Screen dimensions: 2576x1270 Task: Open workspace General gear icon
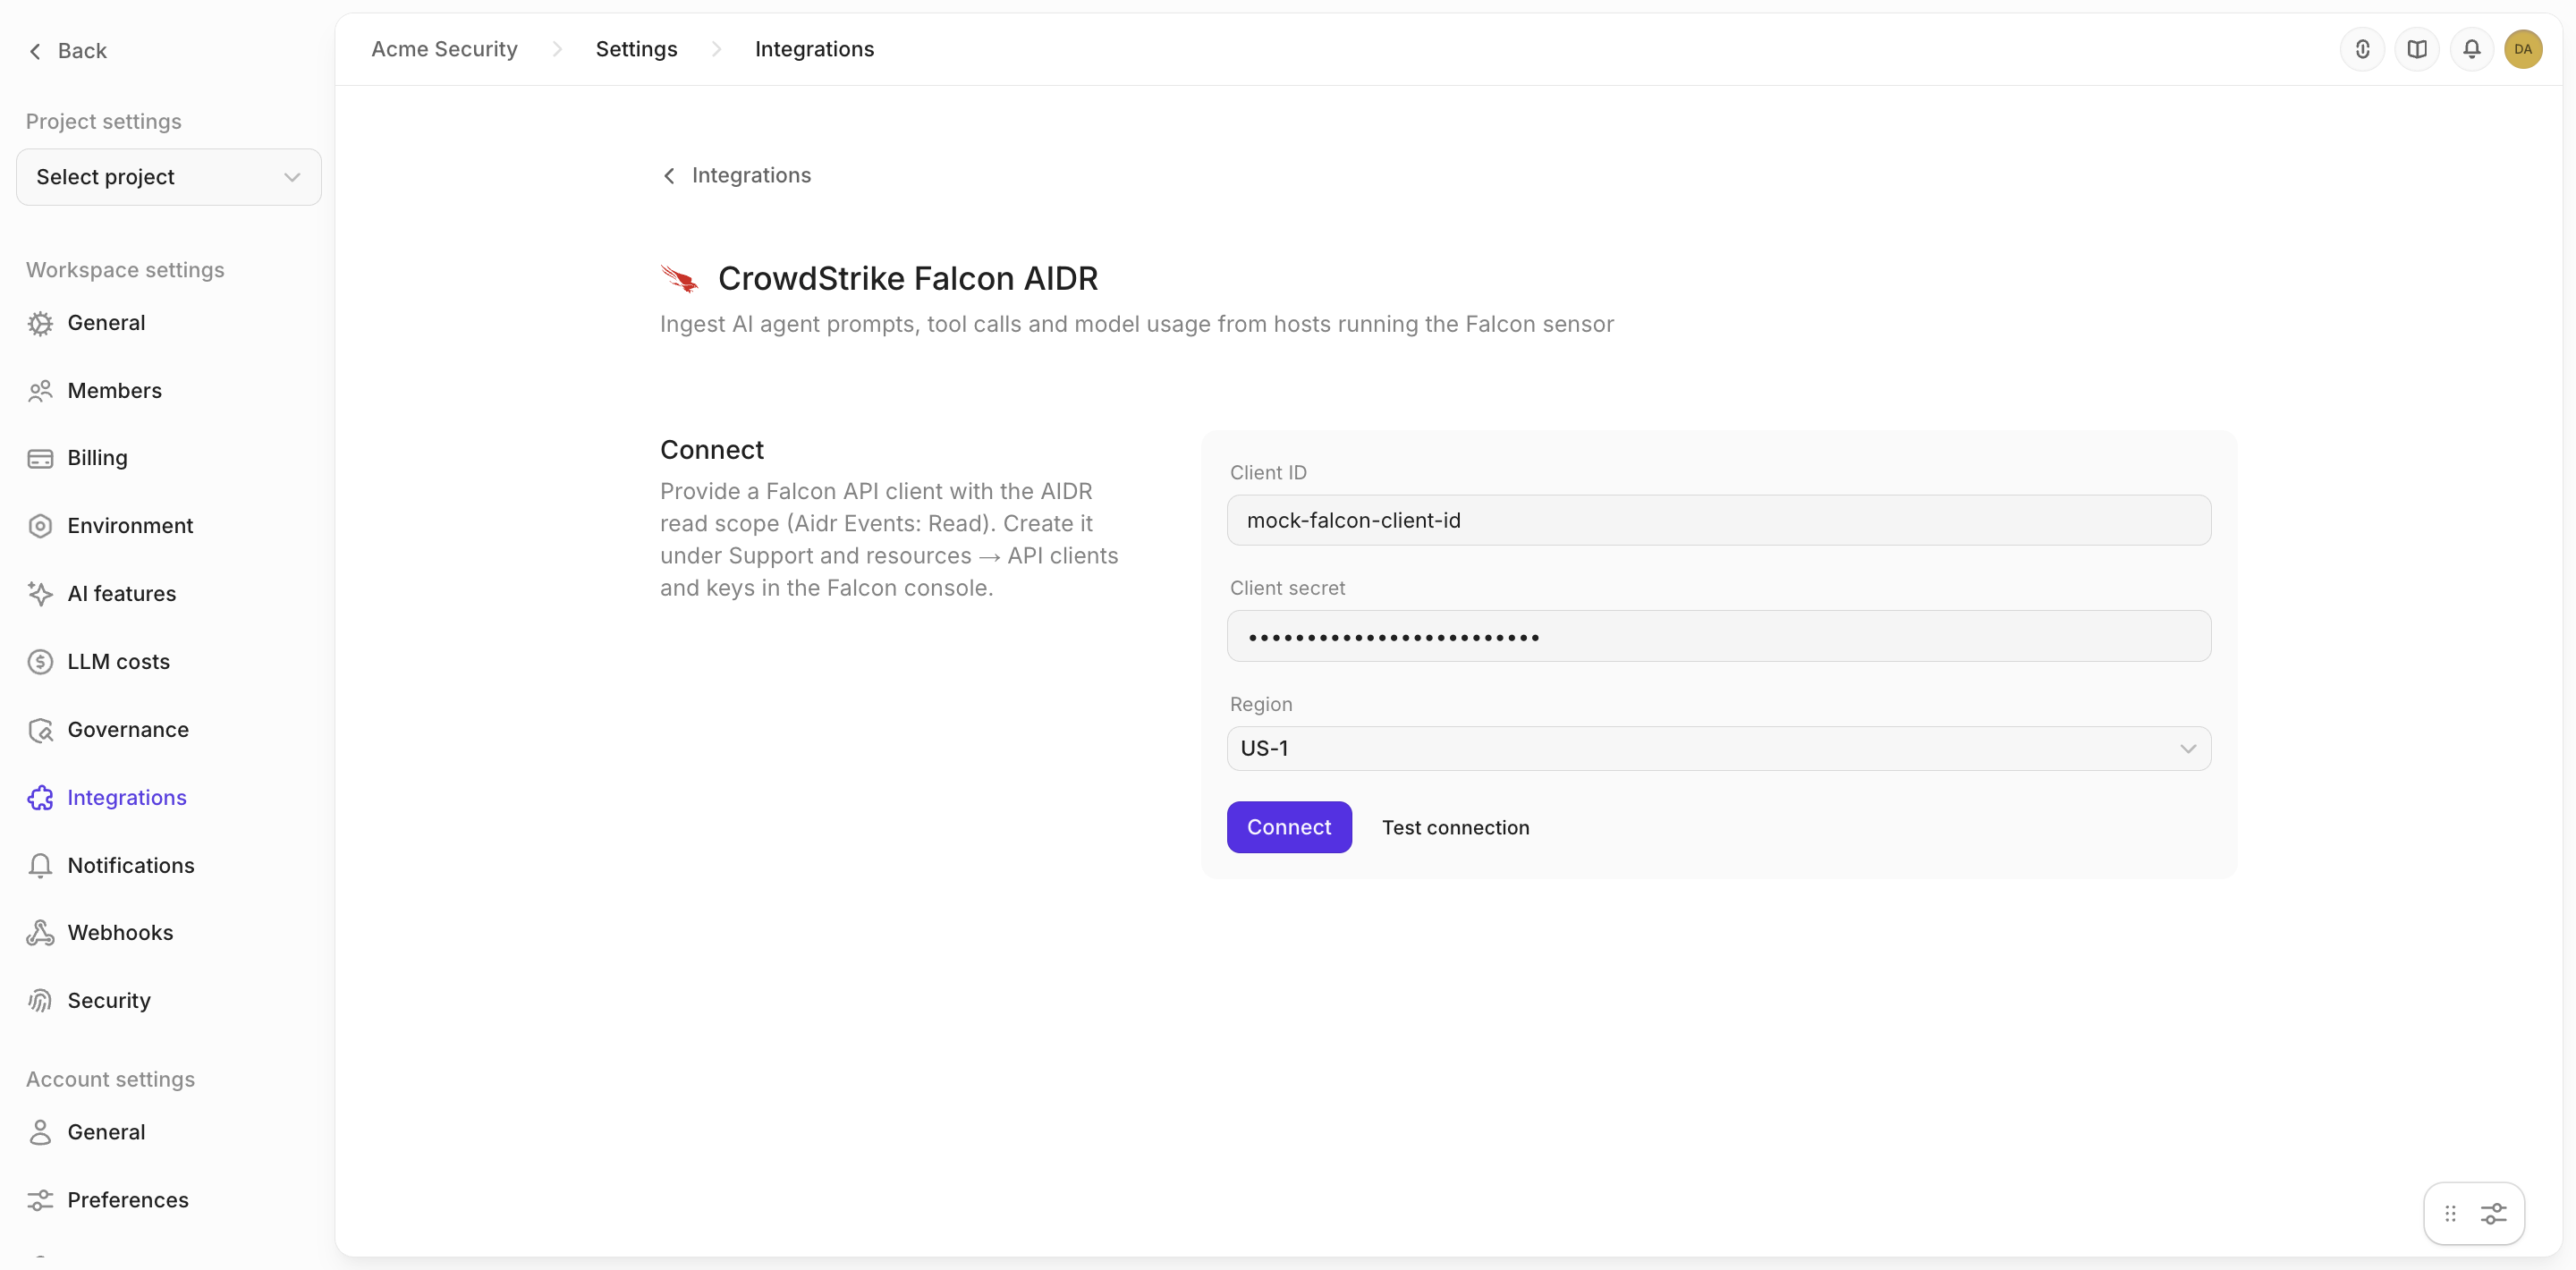[40, 323]
